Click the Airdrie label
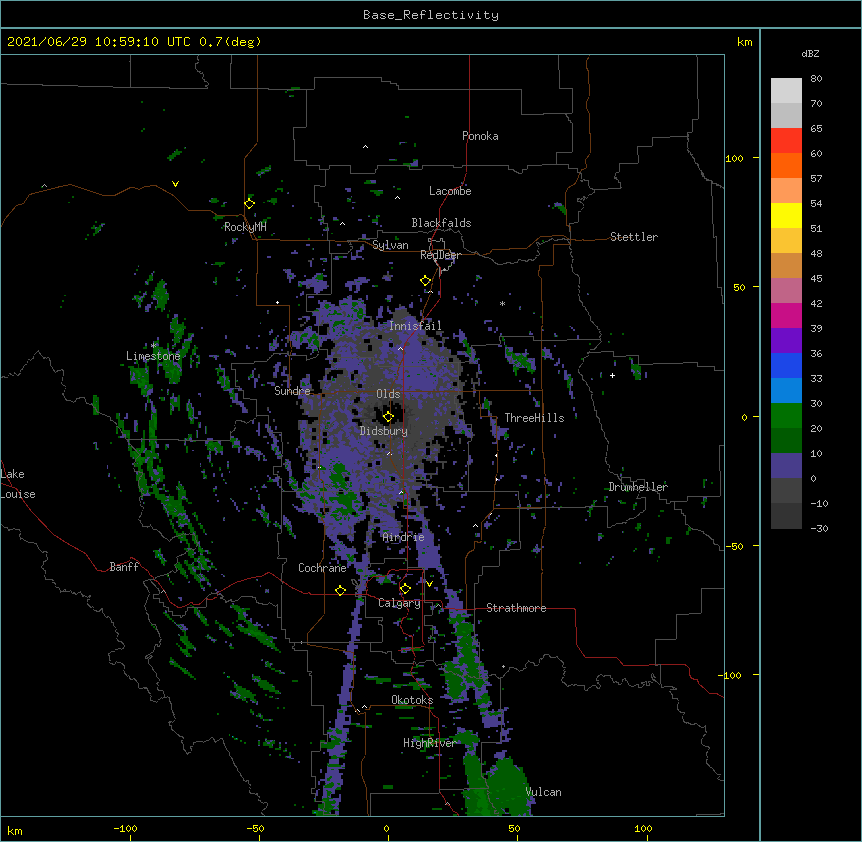The width and height of the screenshot is (862, 842). 403,537
